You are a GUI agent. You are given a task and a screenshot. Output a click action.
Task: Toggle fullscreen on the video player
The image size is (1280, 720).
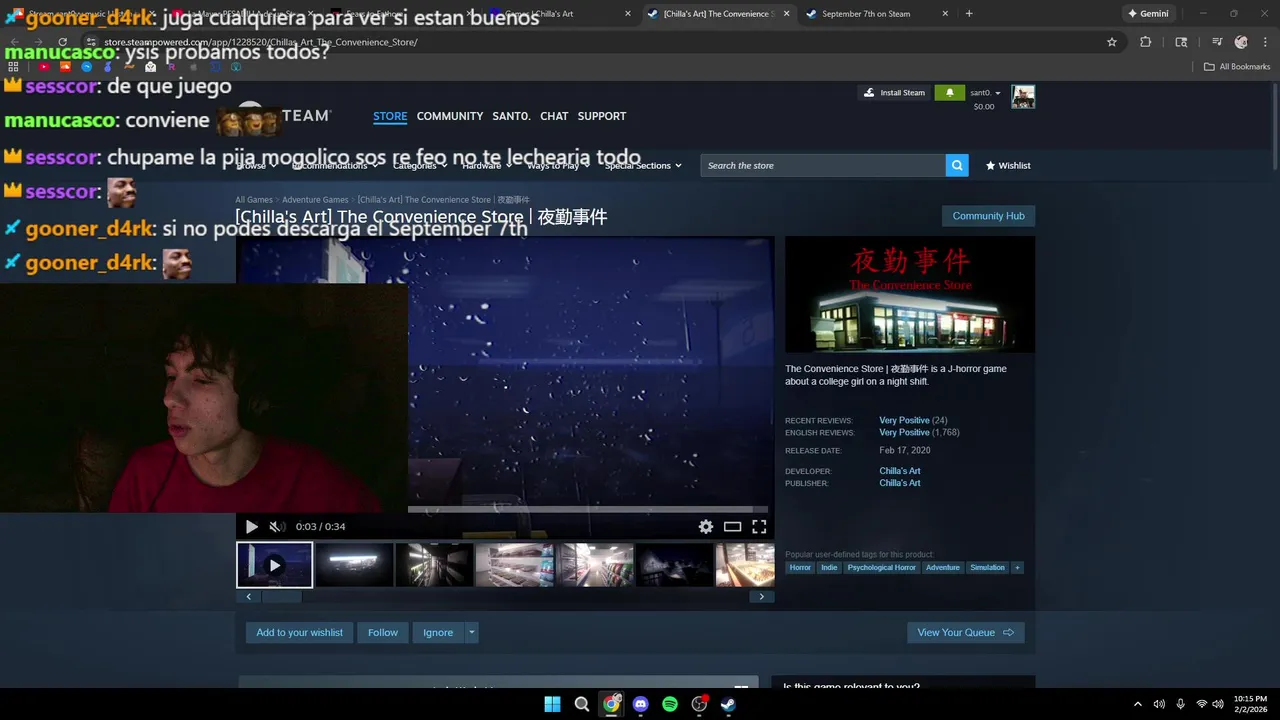[x=759, y=527]
